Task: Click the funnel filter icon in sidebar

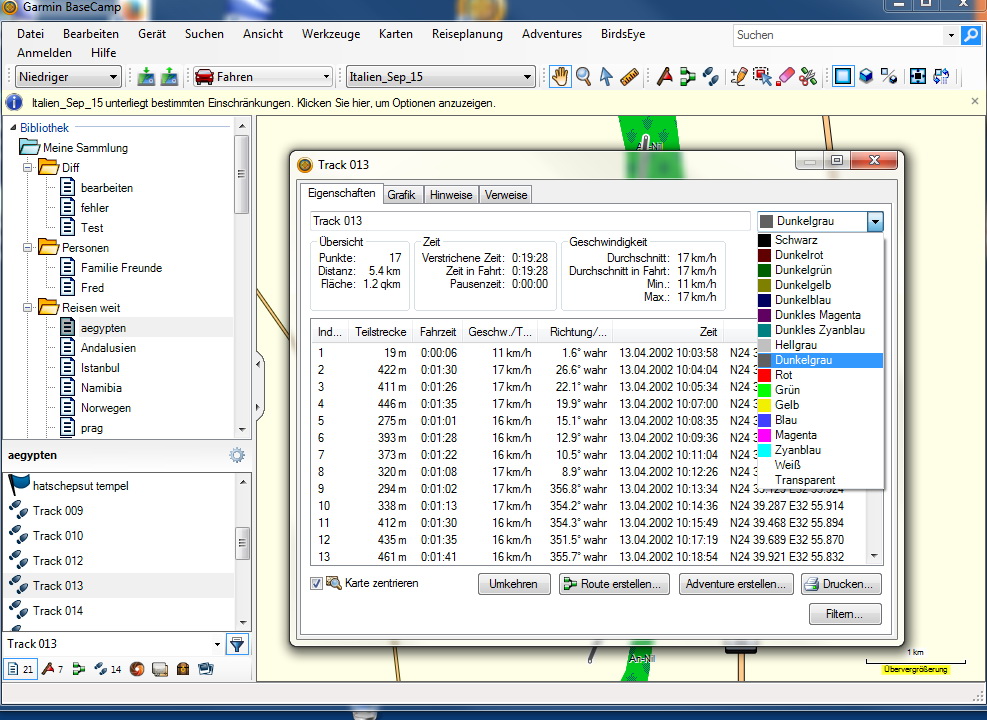Action: (237, 644)
